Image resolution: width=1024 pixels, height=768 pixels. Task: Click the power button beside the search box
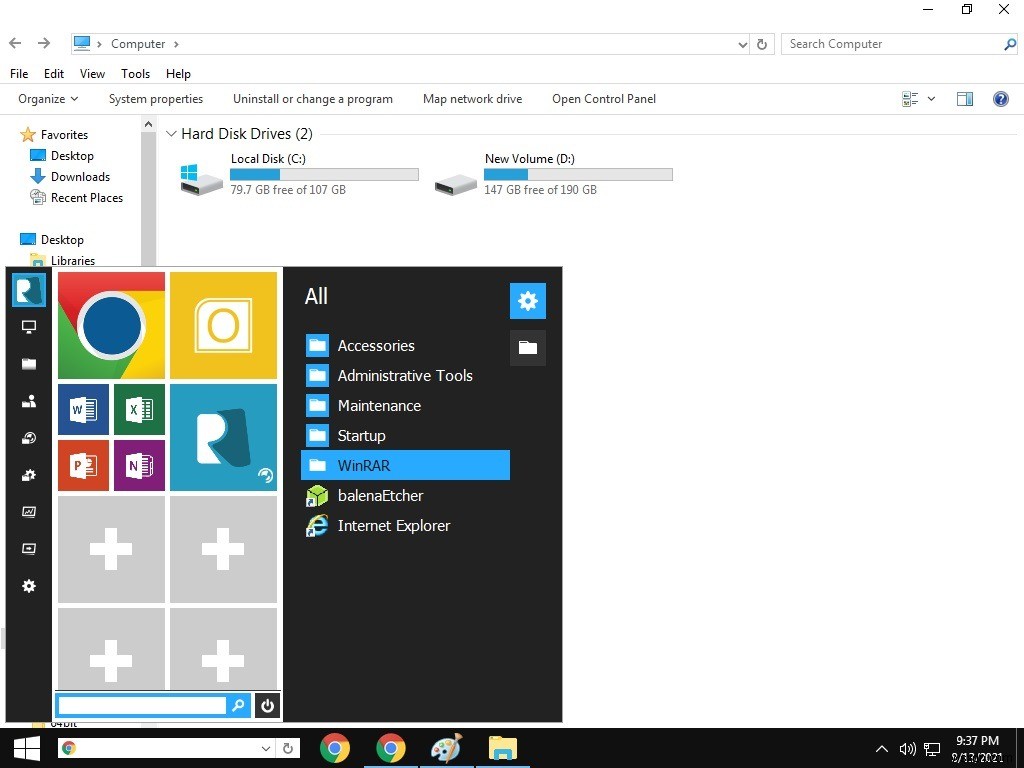[x=267, y=705]
